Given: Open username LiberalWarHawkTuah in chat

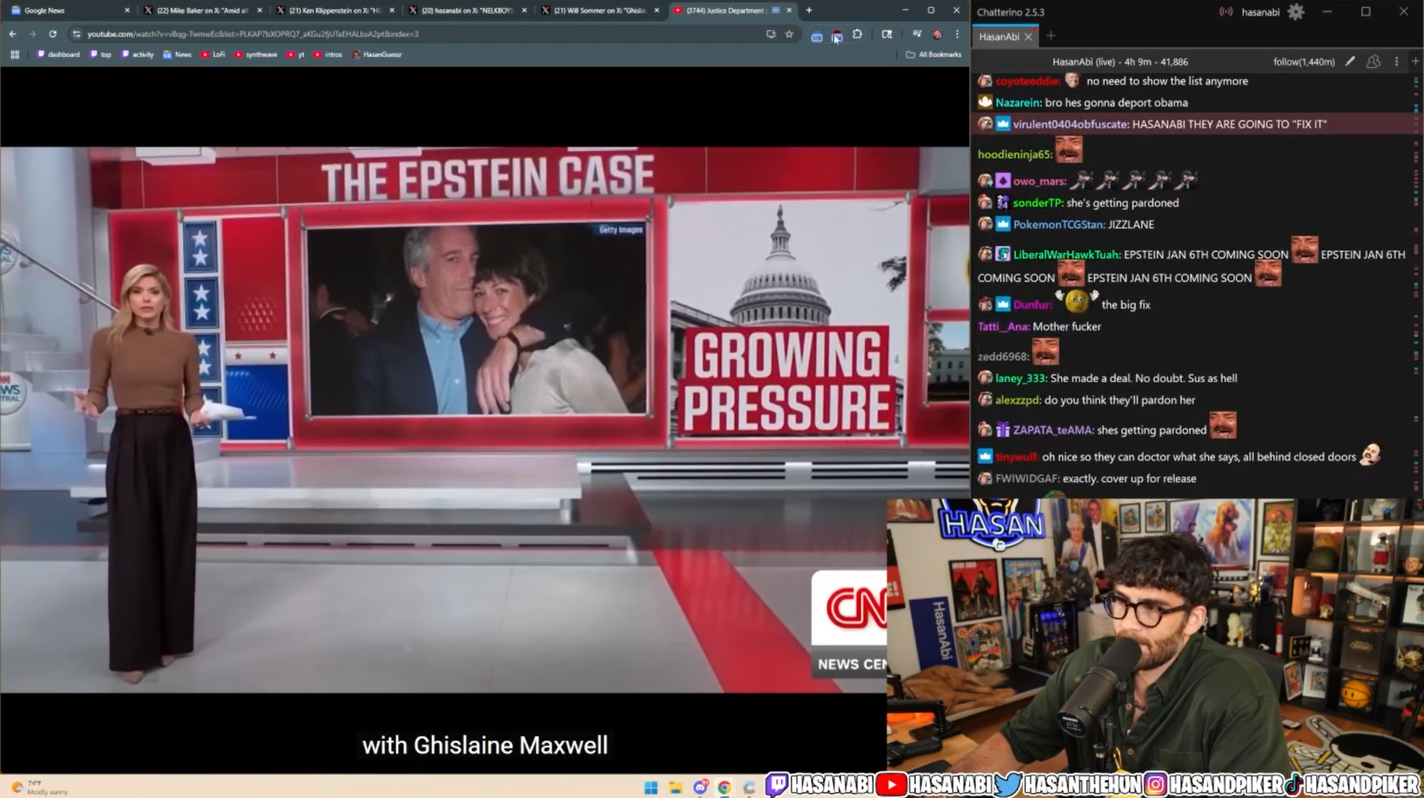Looking at the screenshot, I should click(1066, 255).
